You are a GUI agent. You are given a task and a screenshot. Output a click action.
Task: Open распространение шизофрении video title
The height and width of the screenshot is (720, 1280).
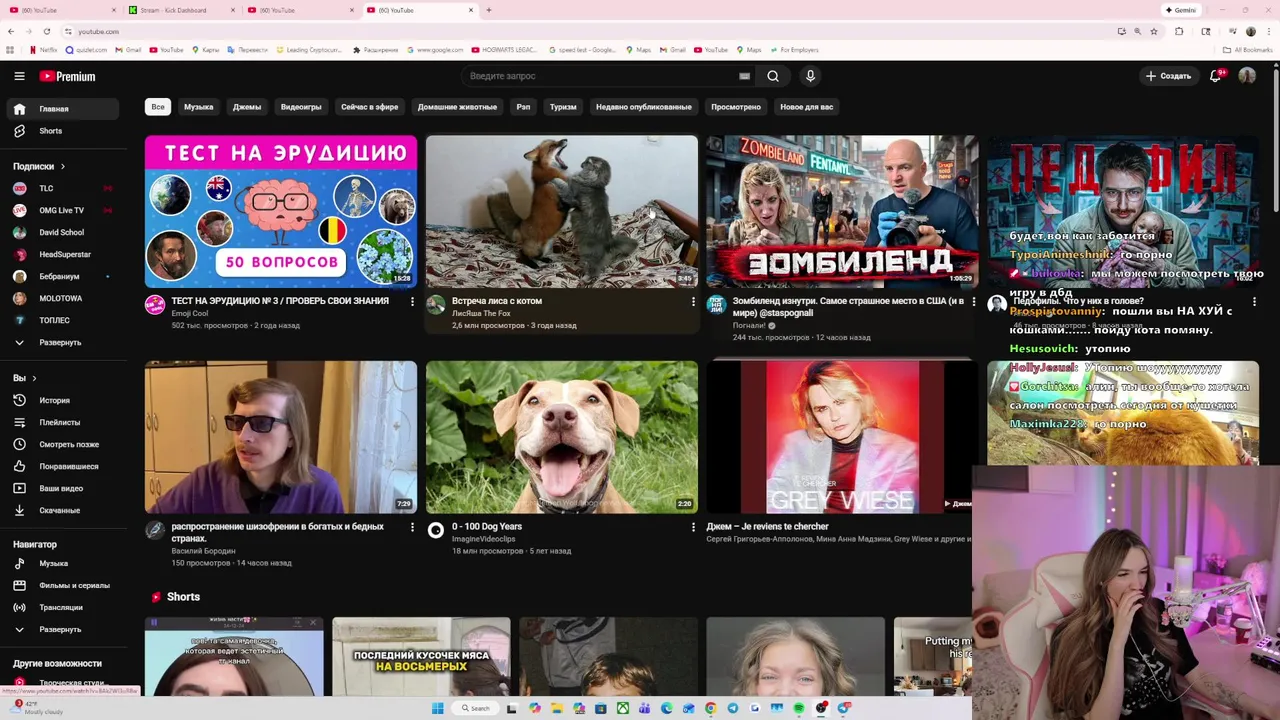coord(277,532)
